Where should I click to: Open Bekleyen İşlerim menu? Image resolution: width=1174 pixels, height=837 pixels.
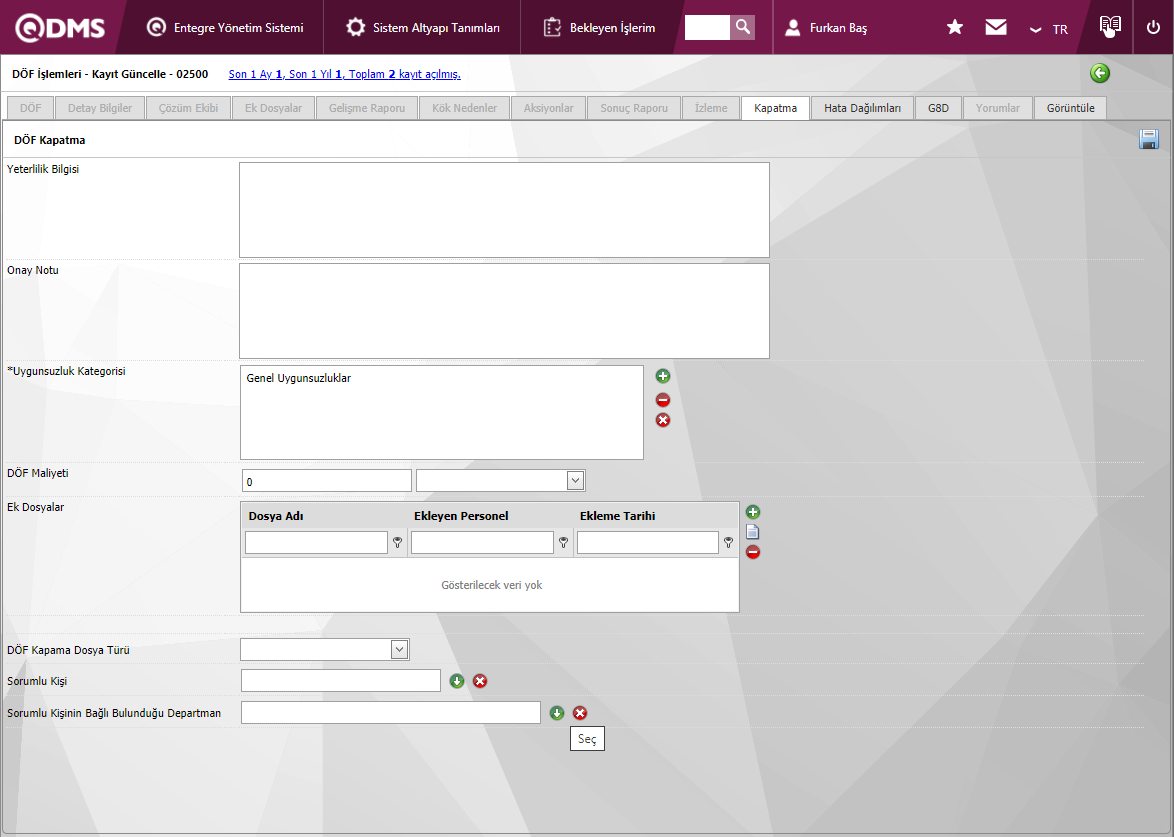point(599,28)
